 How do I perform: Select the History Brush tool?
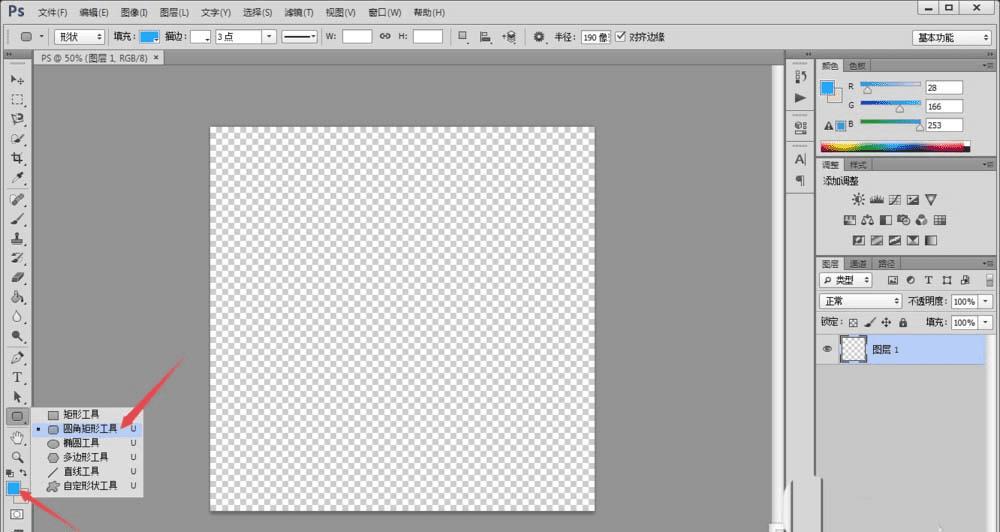coord(17,258)
